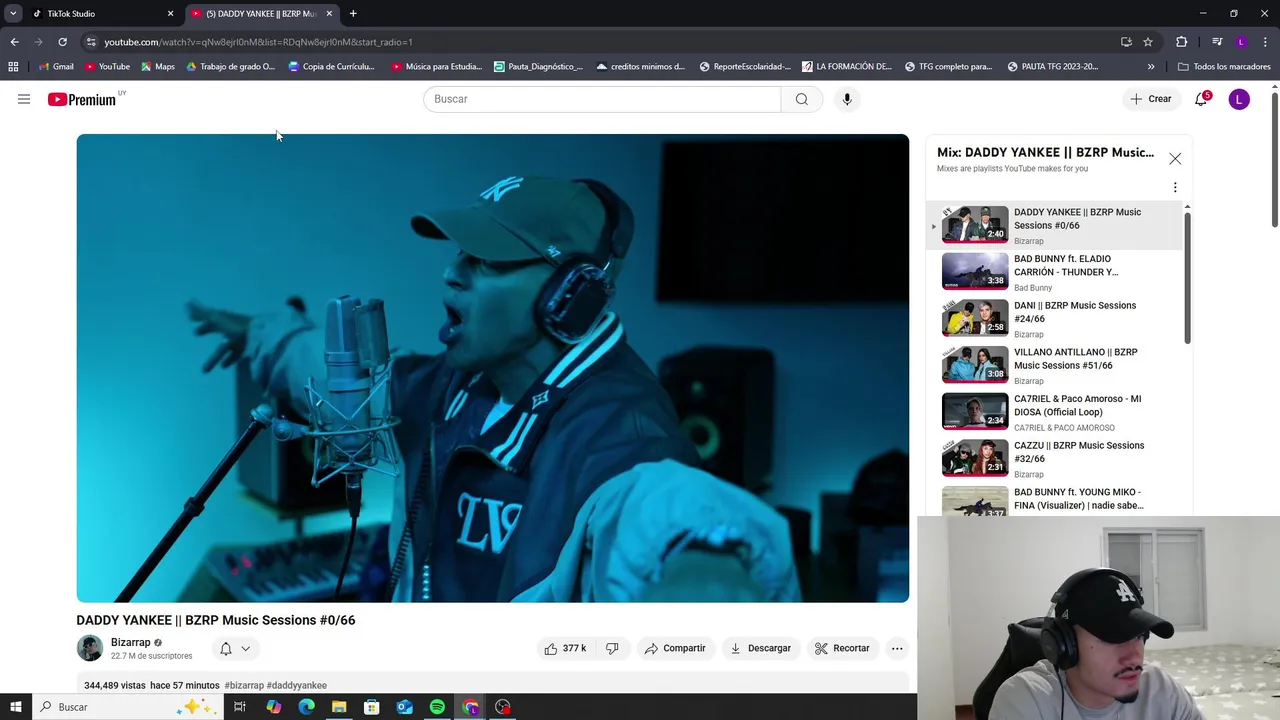Open a new browser tab
Viewport: 1280px width, 720px height.
click(353, 14)
